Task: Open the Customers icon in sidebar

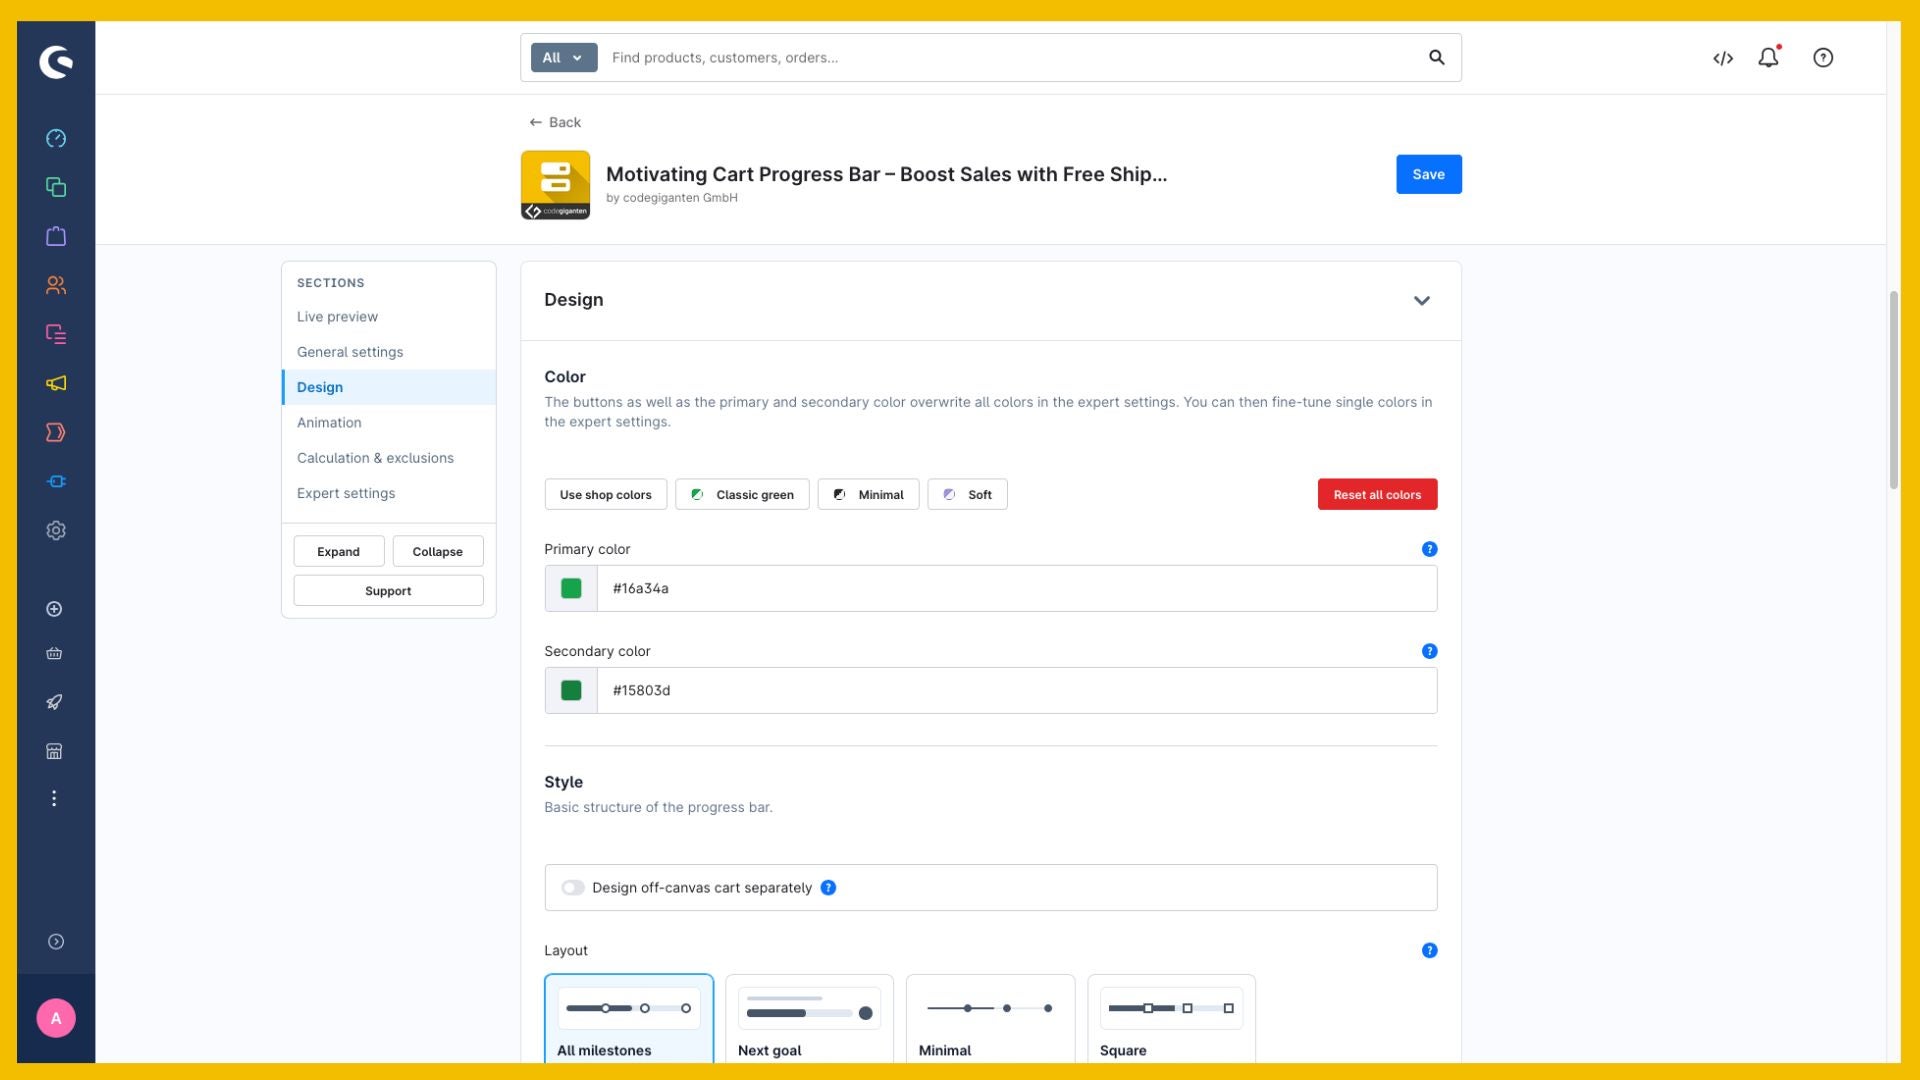Action: click(56, 285)
